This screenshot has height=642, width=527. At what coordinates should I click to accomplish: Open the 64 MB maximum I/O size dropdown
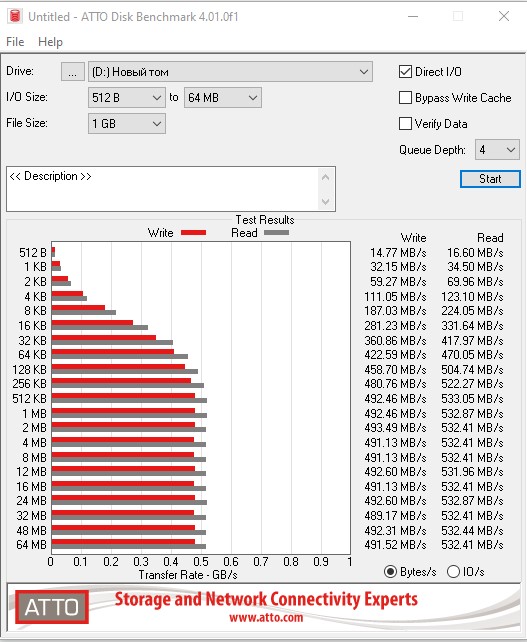click(223, 98)
